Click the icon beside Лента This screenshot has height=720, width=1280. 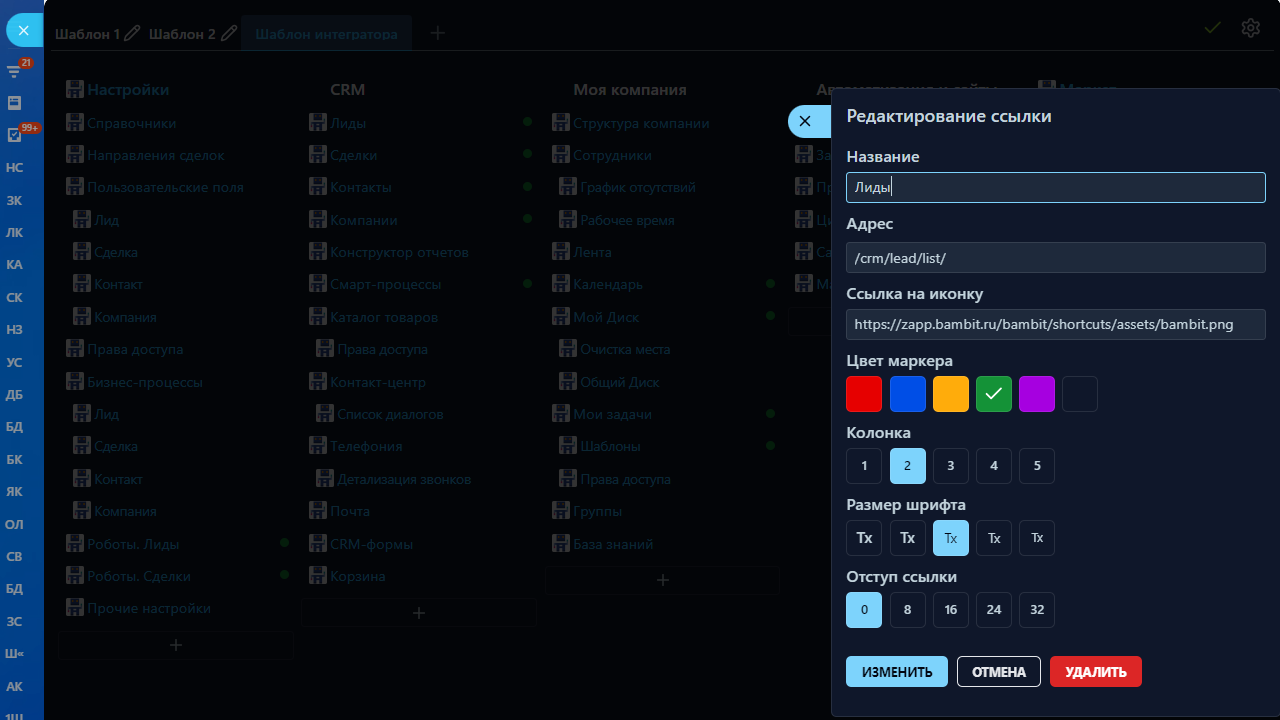tap(561, 252)
